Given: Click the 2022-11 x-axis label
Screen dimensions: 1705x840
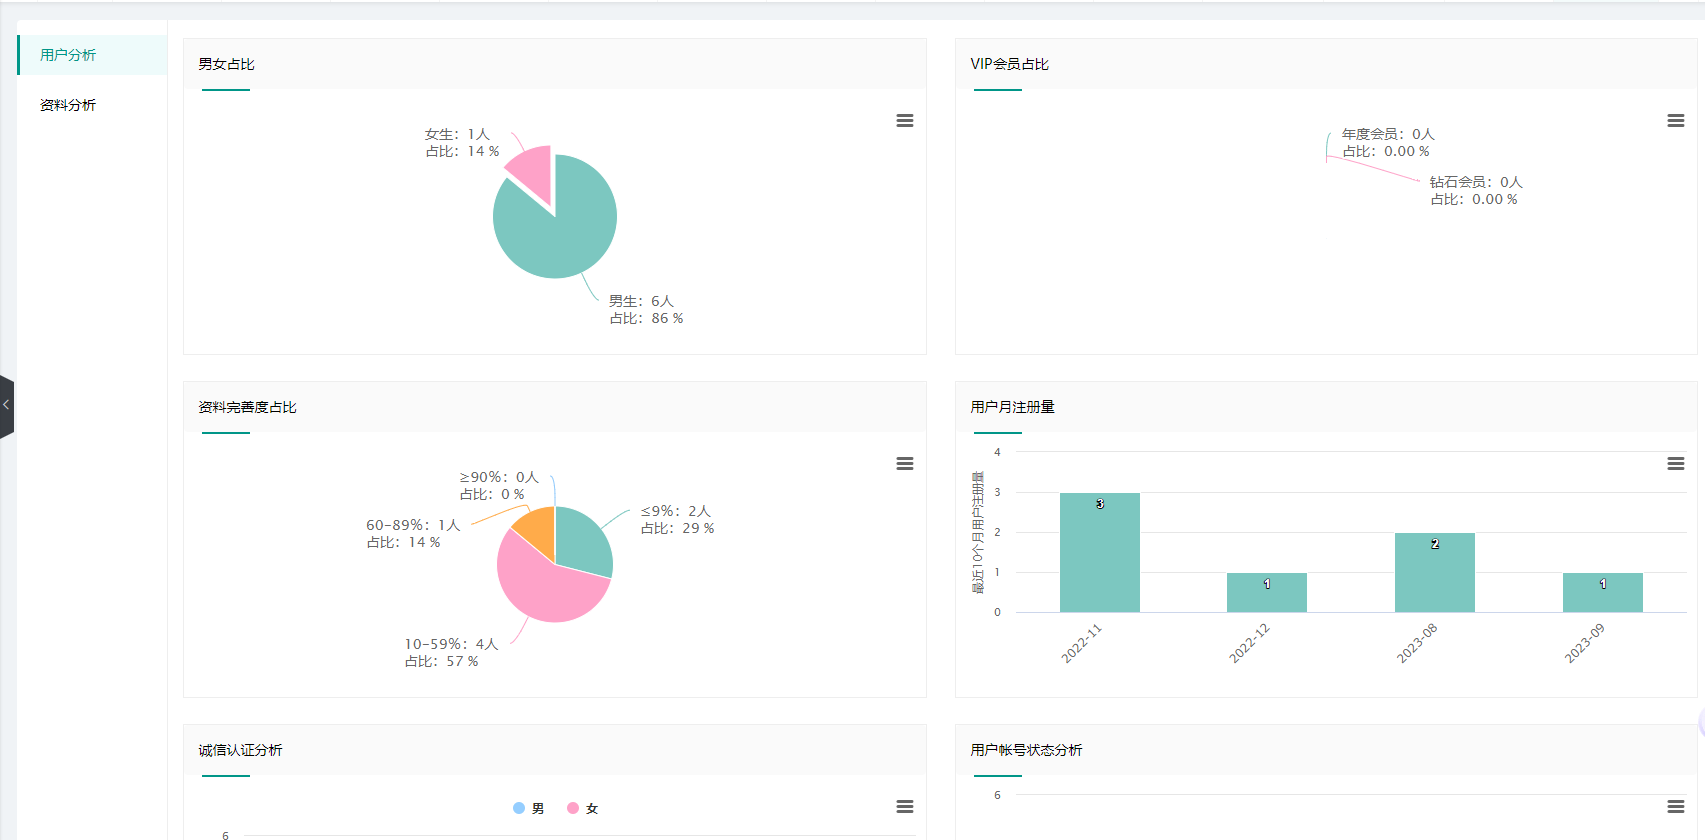Looking at the screenshot, I should 1081,643.
